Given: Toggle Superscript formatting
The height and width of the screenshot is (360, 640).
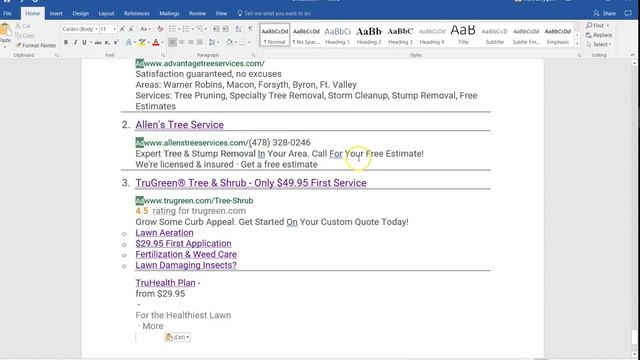Looking at the screenshot, I should [x=116, y=42].
